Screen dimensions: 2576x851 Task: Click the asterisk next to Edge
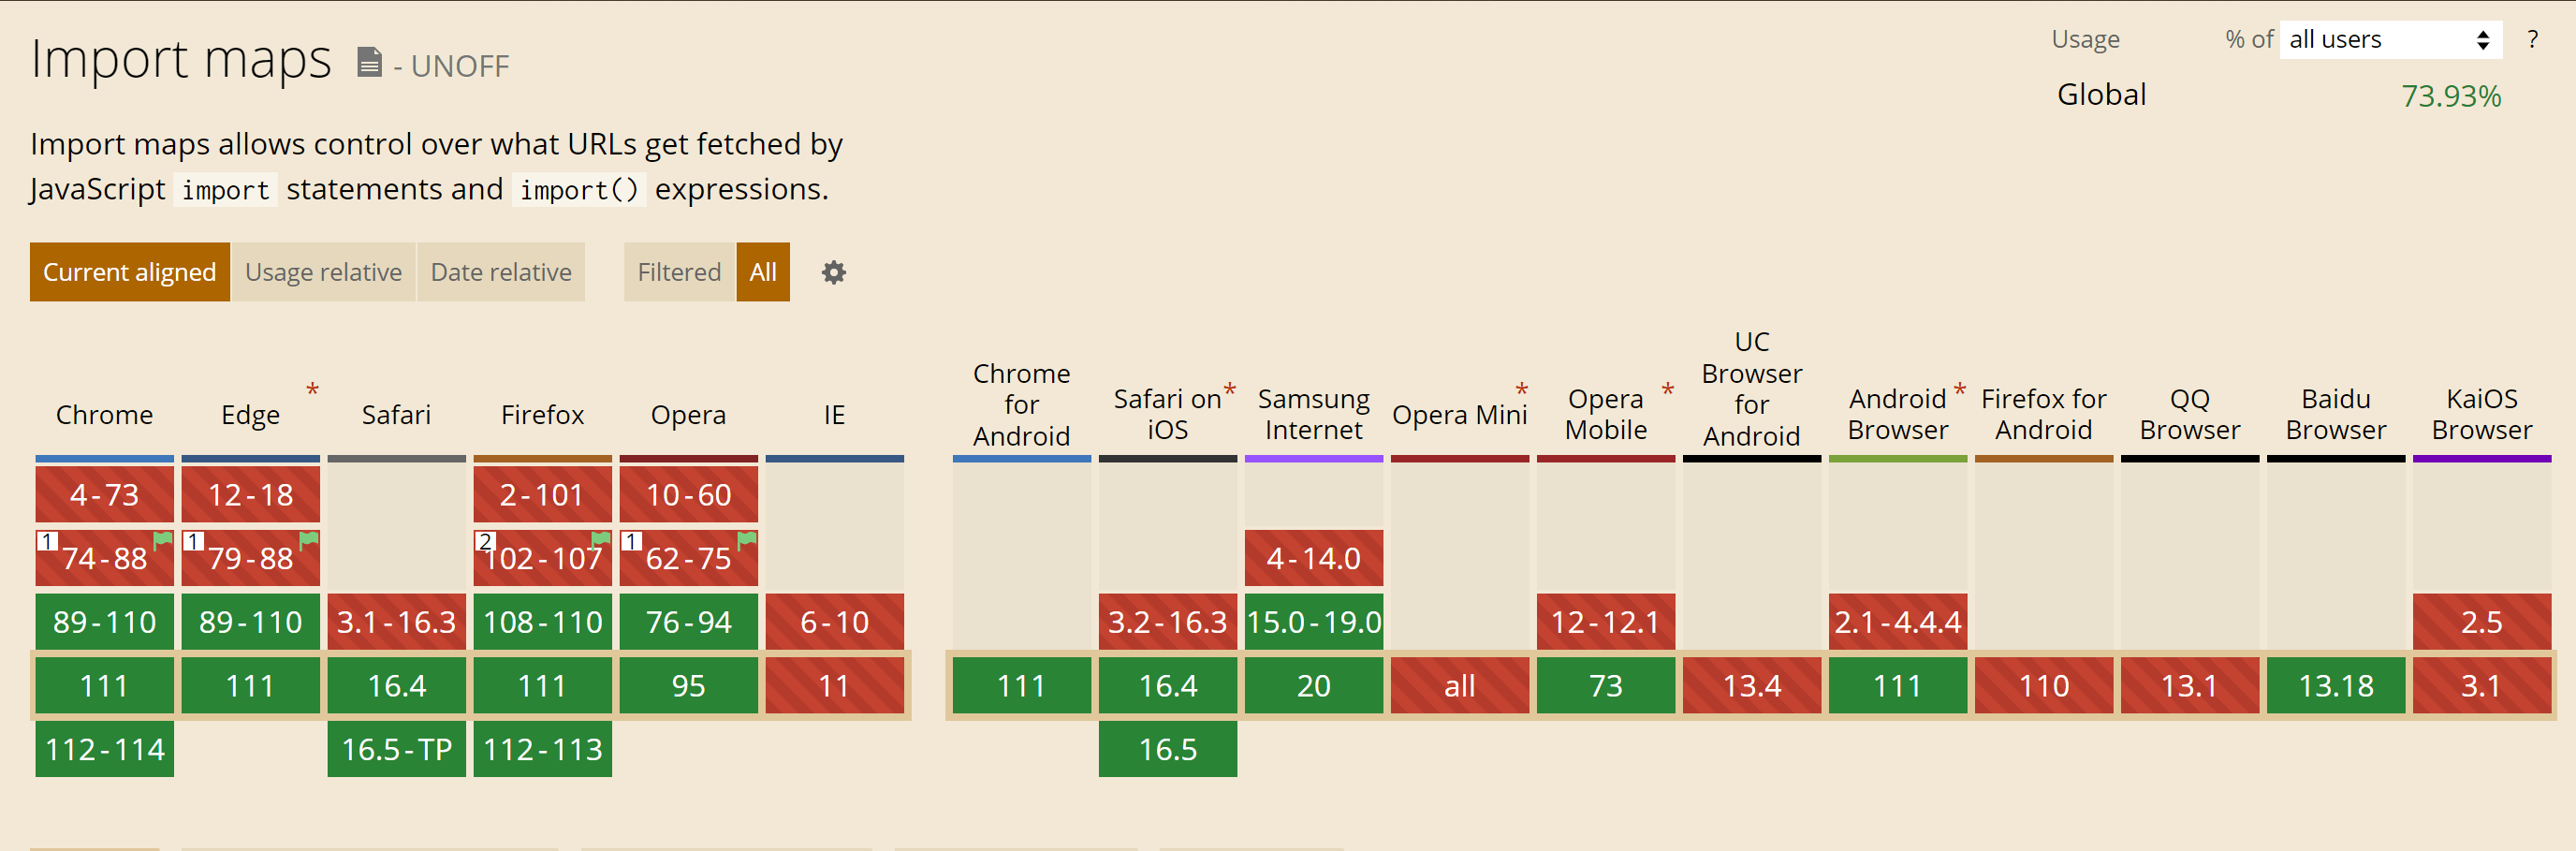(312, 389)
